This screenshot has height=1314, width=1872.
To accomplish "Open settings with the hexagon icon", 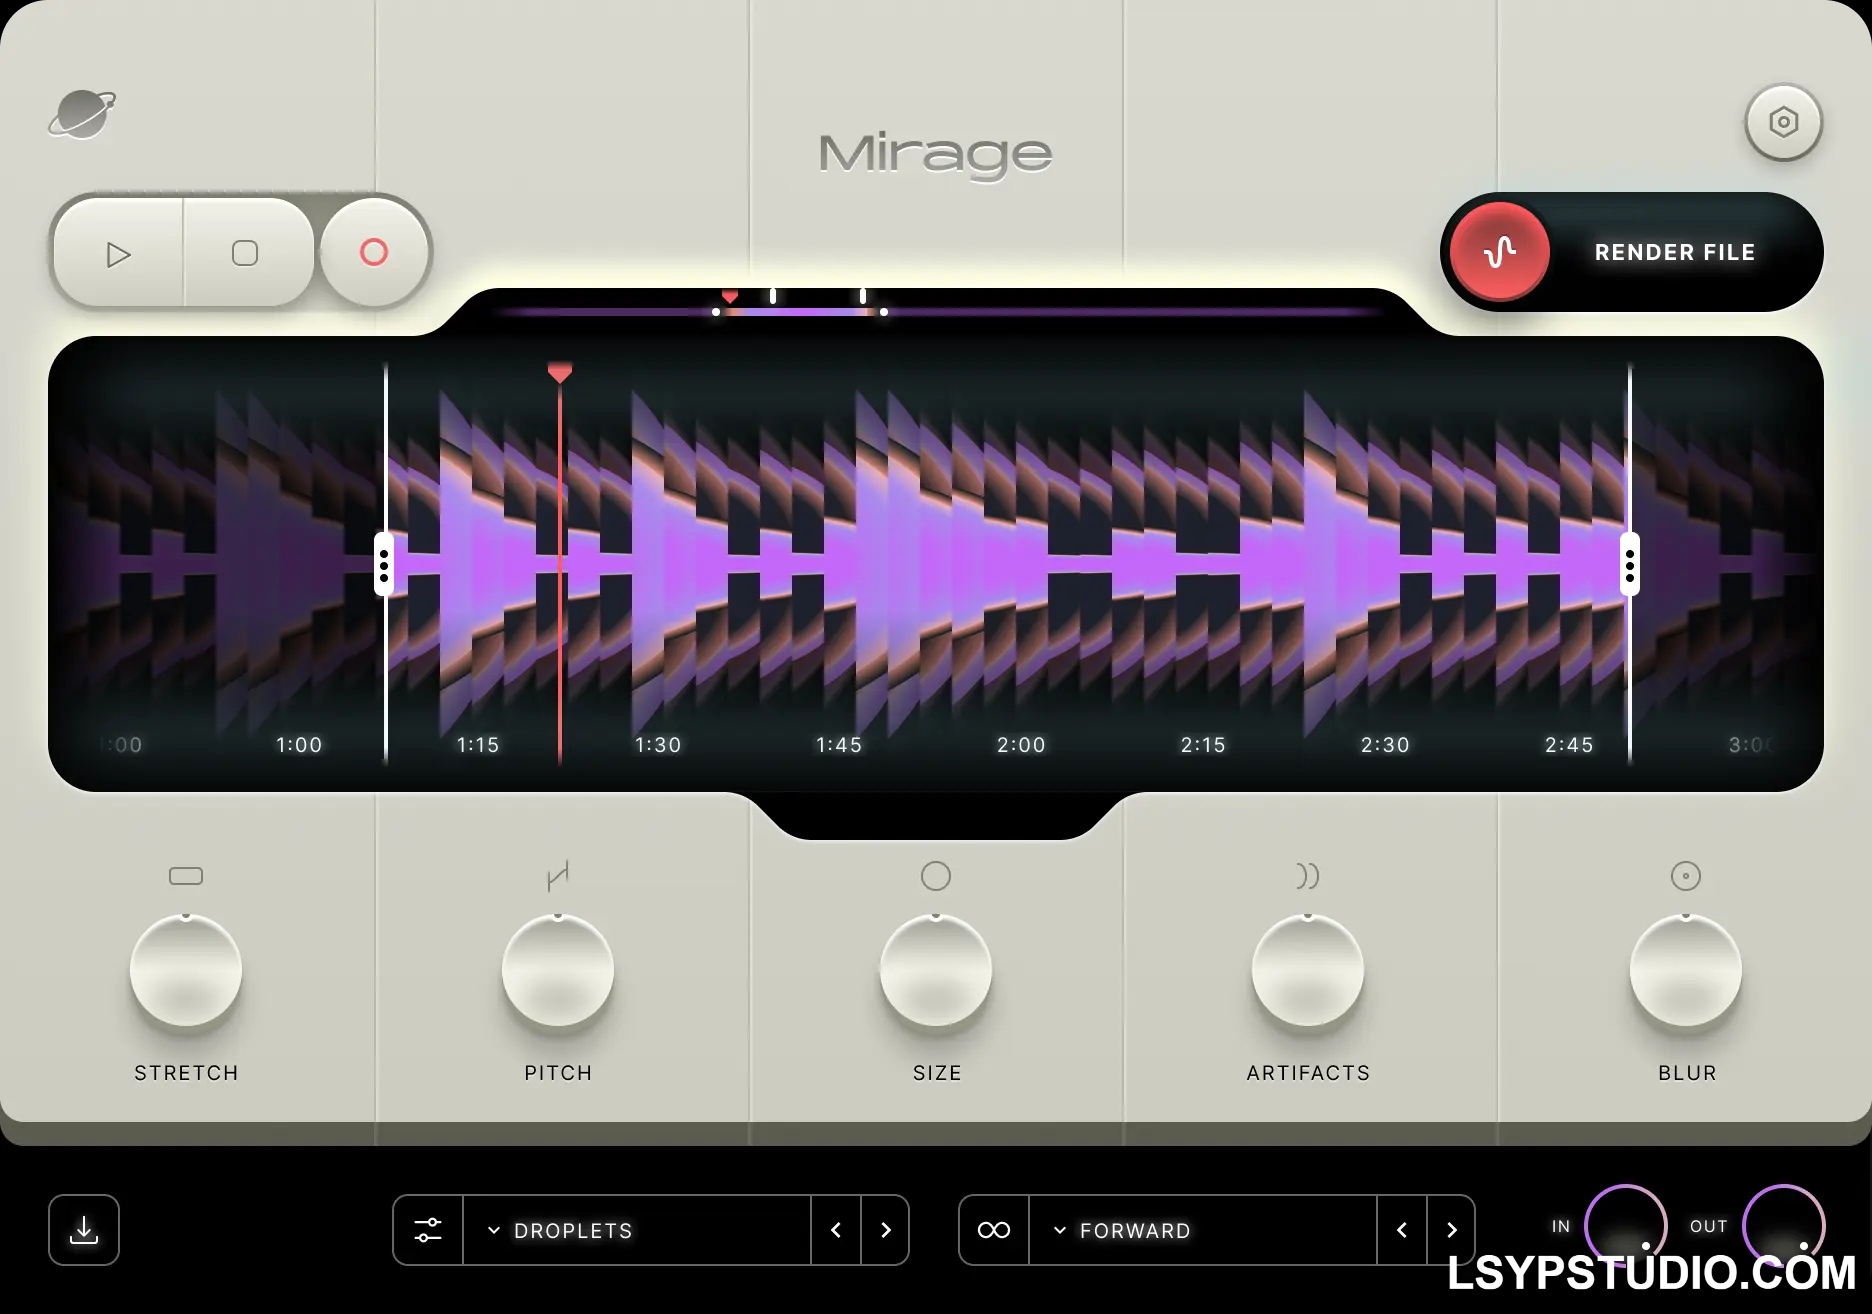I will pos(1783,122).
